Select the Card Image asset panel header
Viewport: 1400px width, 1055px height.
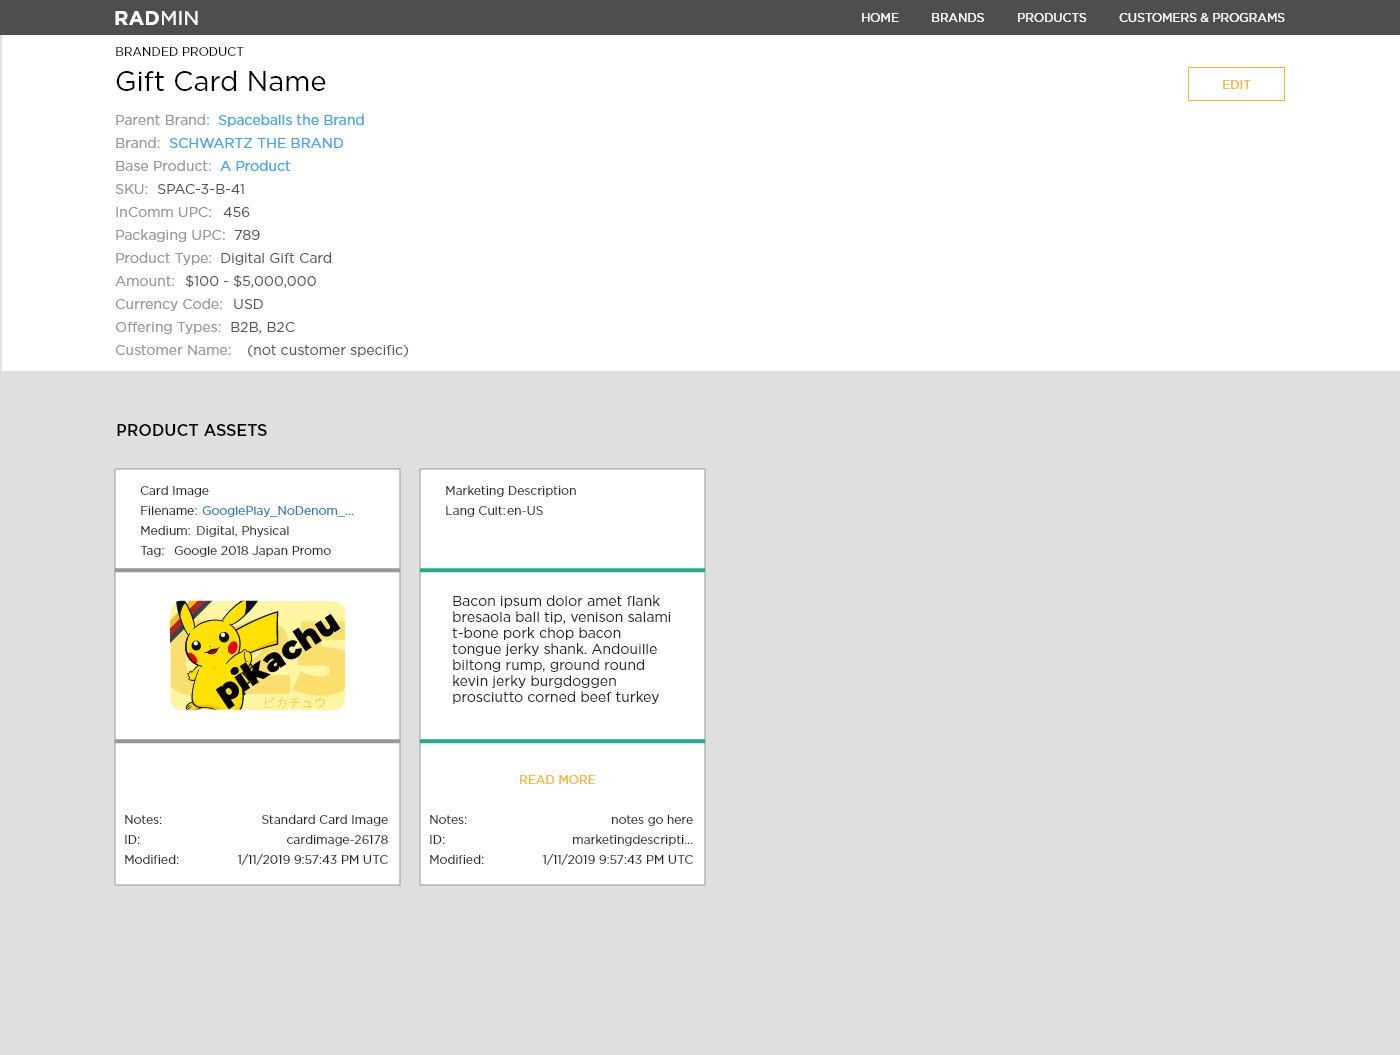174,490
